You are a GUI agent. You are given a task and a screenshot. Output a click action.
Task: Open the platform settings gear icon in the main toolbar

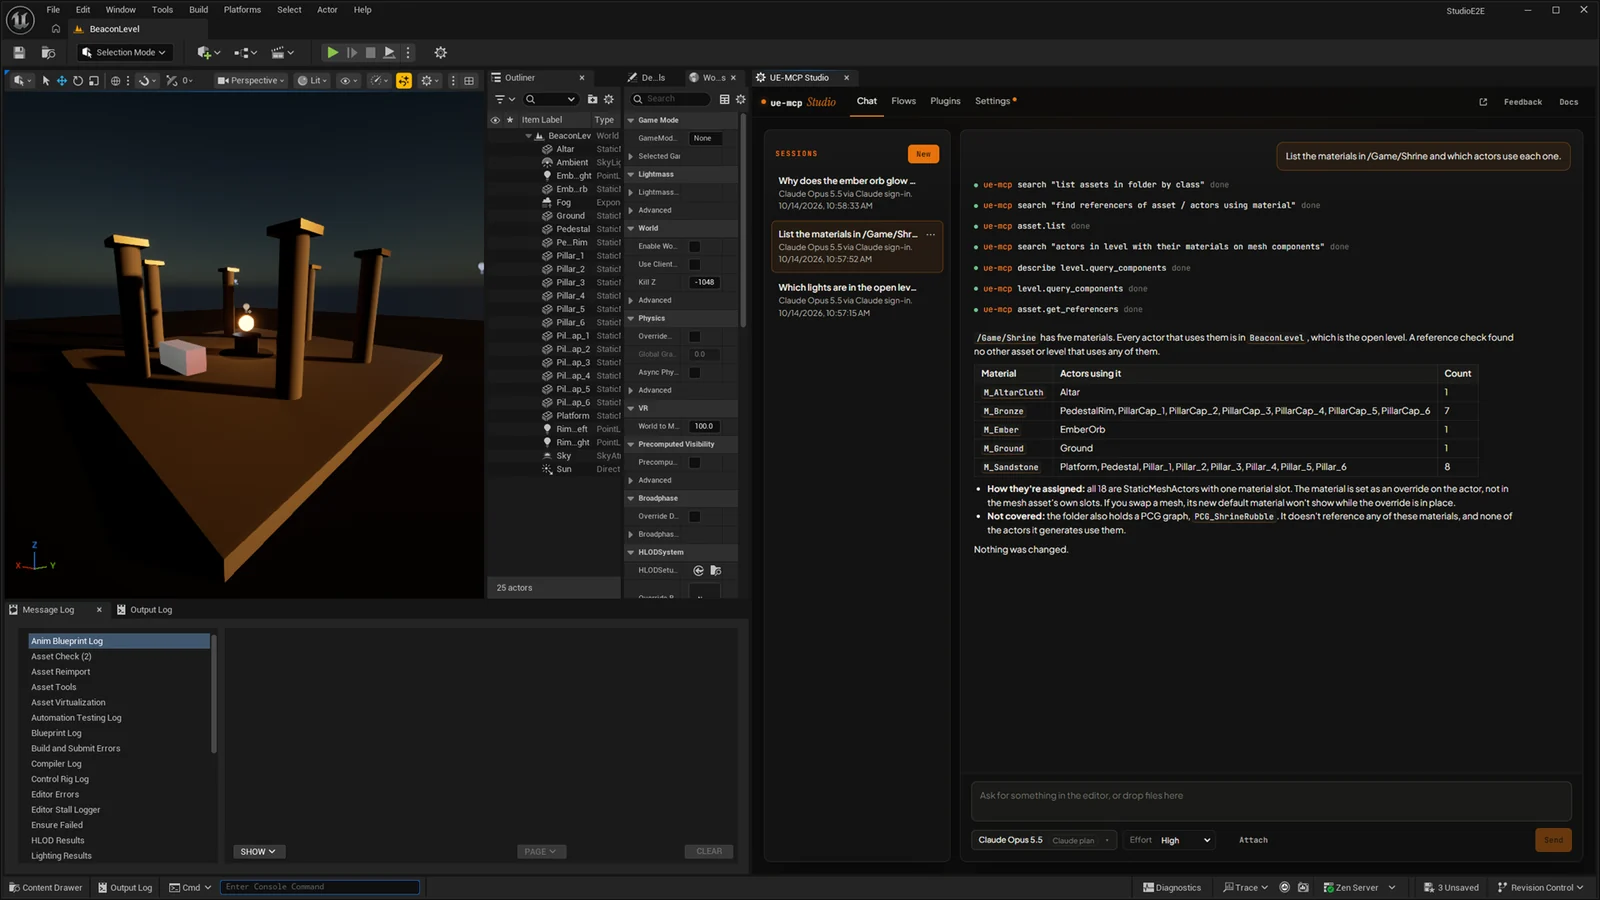440,52
